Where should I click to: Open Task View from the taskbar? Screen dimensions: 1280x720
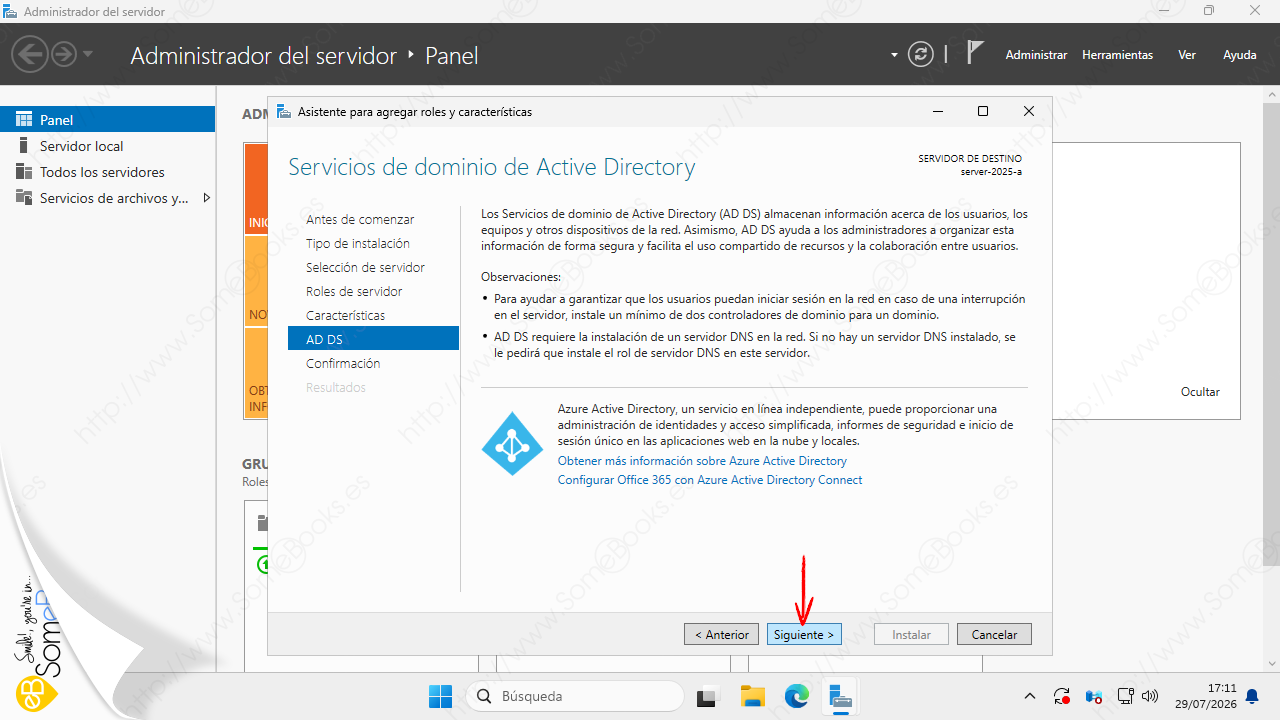click(708, 696)
